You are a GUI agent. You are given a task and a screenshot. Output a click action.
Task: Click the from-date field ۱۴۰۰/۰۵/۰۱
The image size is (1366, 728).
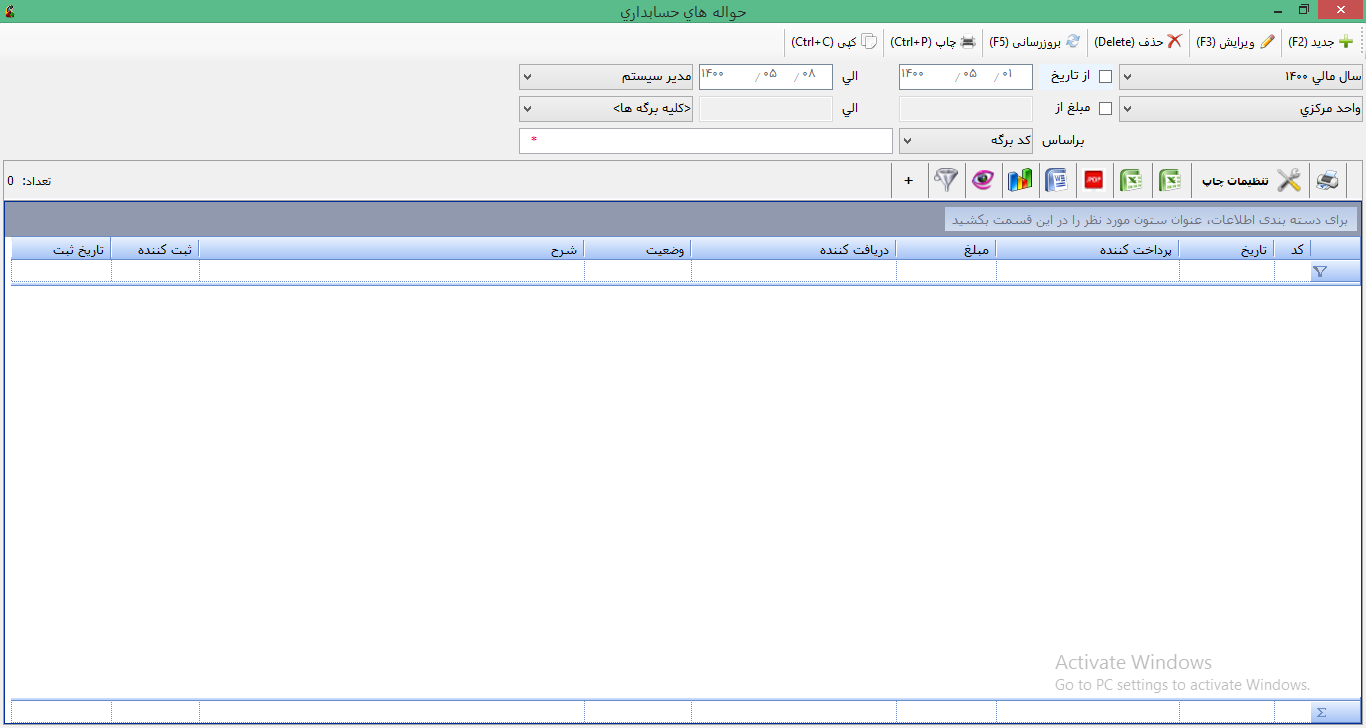[965, 77]
